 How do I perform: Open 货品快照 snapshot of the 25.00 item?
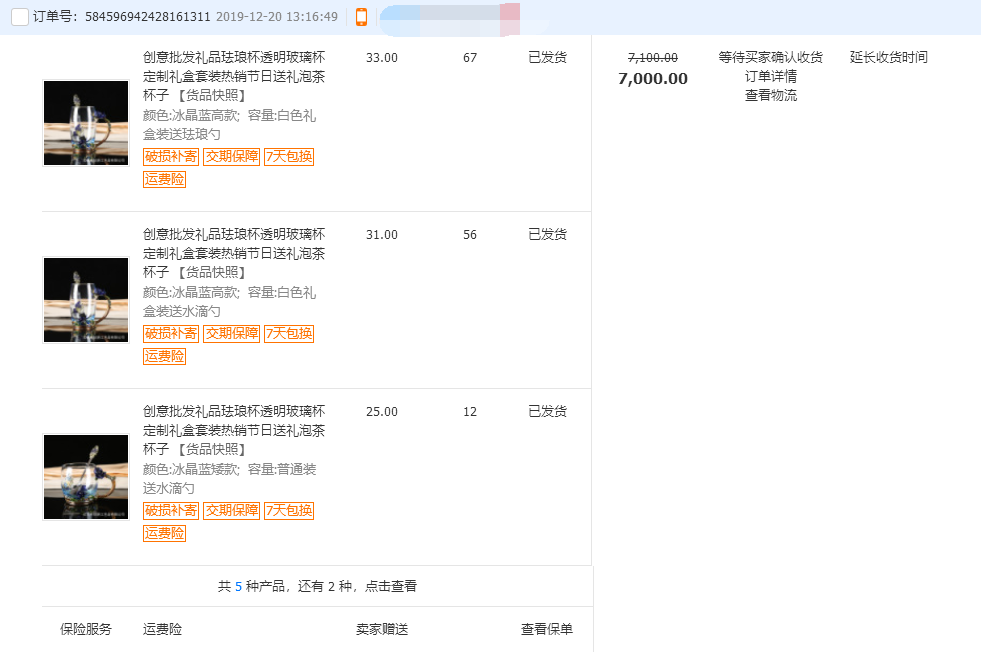[212, 450]
